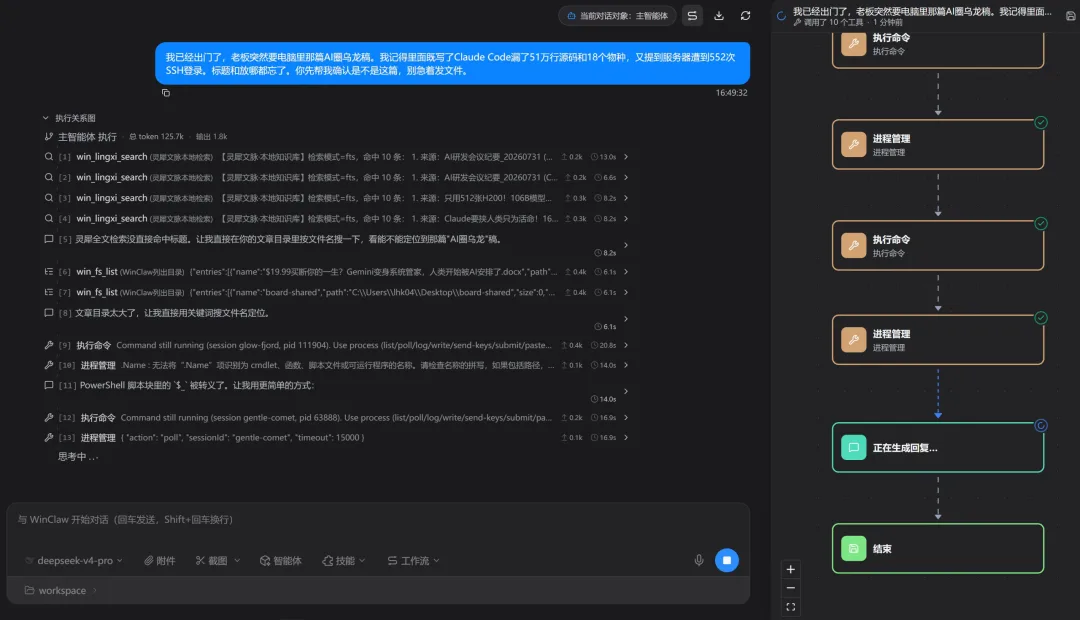Click step [3] win_lingxi_search row text
The height and width of the screenshot is (620, 1080).
point(313,198)
